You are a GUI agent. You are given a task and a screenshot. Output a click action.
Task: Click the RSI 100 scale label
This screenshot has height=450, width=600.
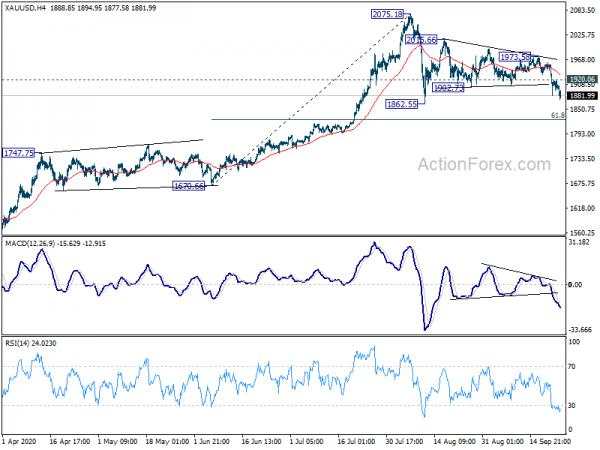pos(574,342)
